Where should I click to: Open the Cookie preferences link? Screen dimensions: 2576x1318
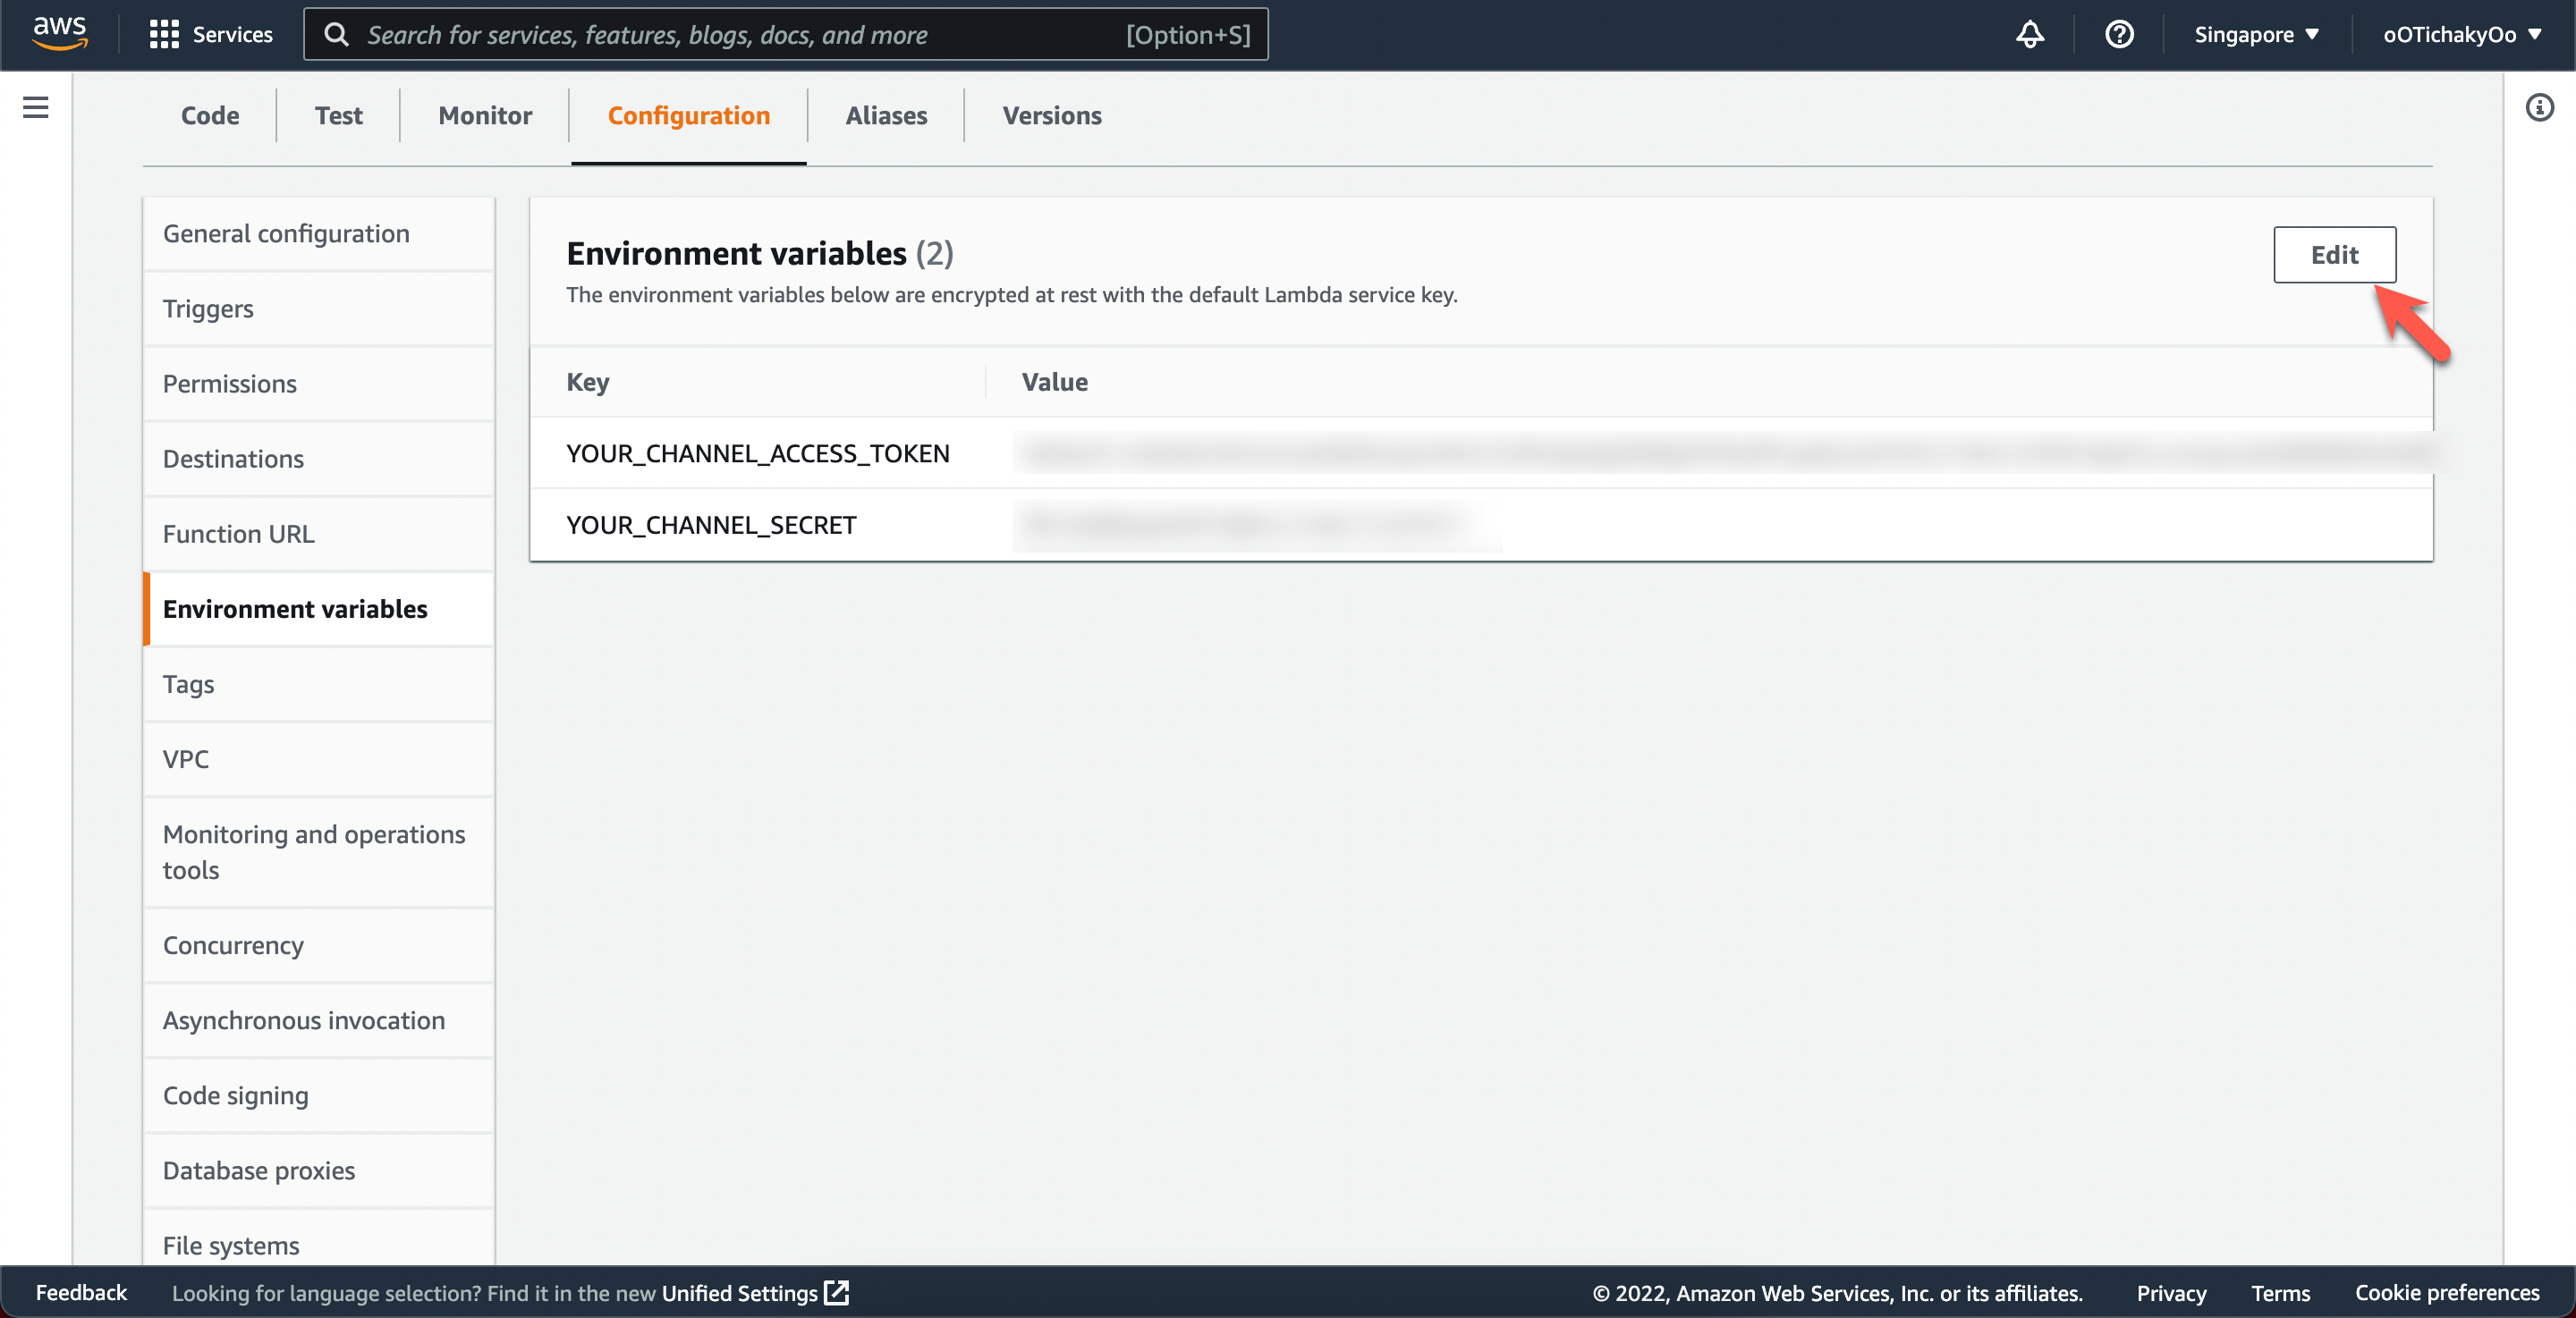pos(2447,1292)
